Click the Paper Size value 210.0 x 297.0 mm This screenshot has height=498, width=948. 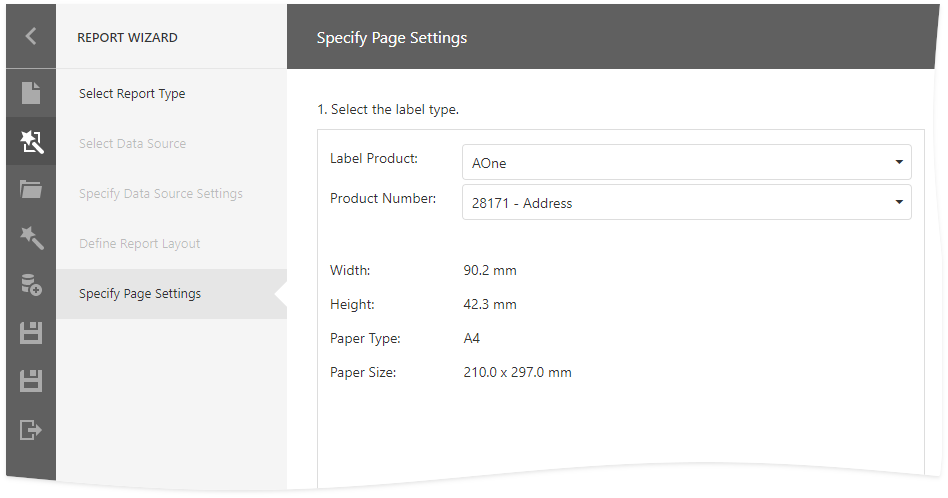point(517,373)
